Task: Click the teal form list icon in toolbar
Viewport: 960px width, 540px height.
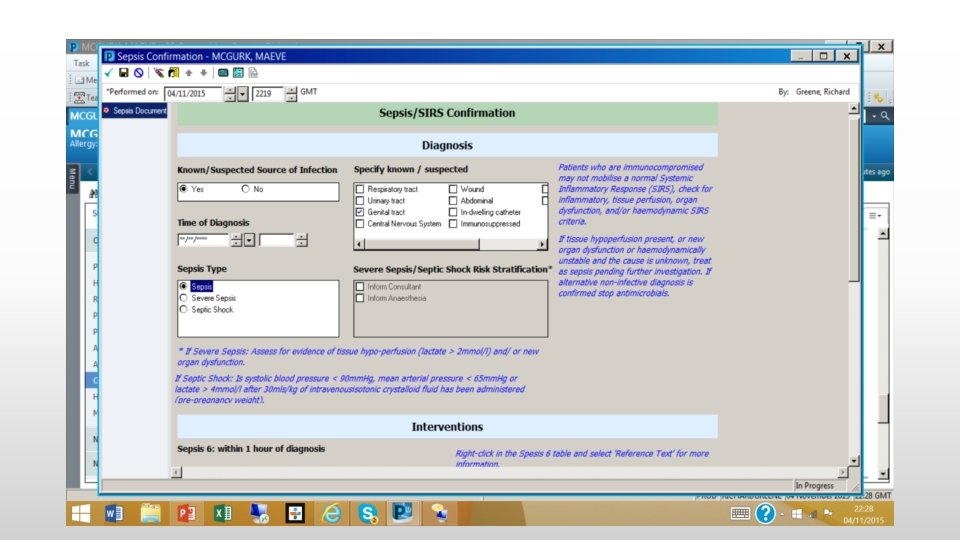Action: [x=238, y=73]
